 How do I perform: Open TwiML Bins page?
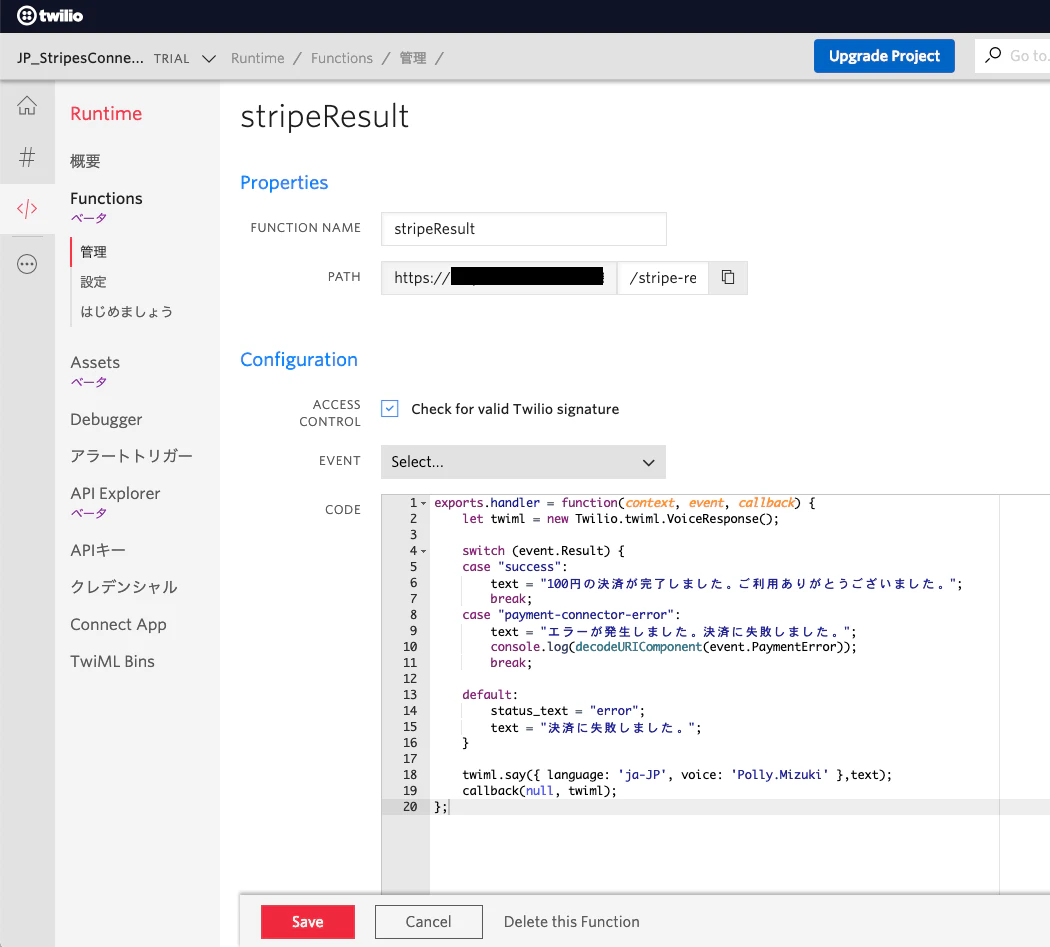tap(112, 661)
